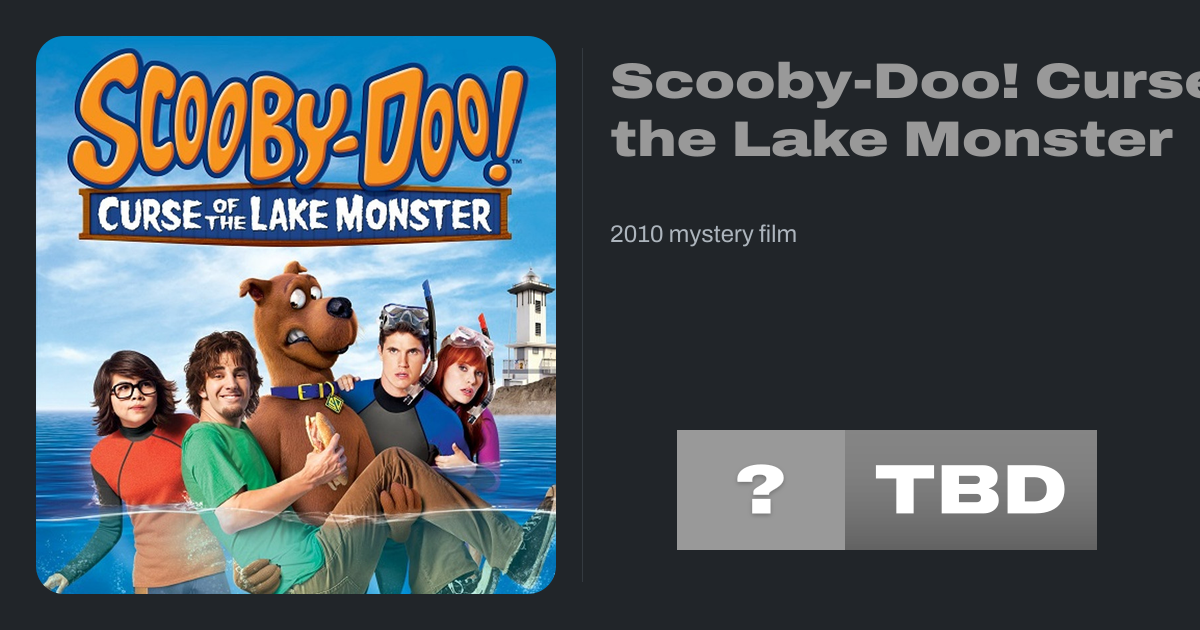The width and height of the screenshot is (1200, 630).
Task: Click the vertical divider beside the poster
Action: 582,315
